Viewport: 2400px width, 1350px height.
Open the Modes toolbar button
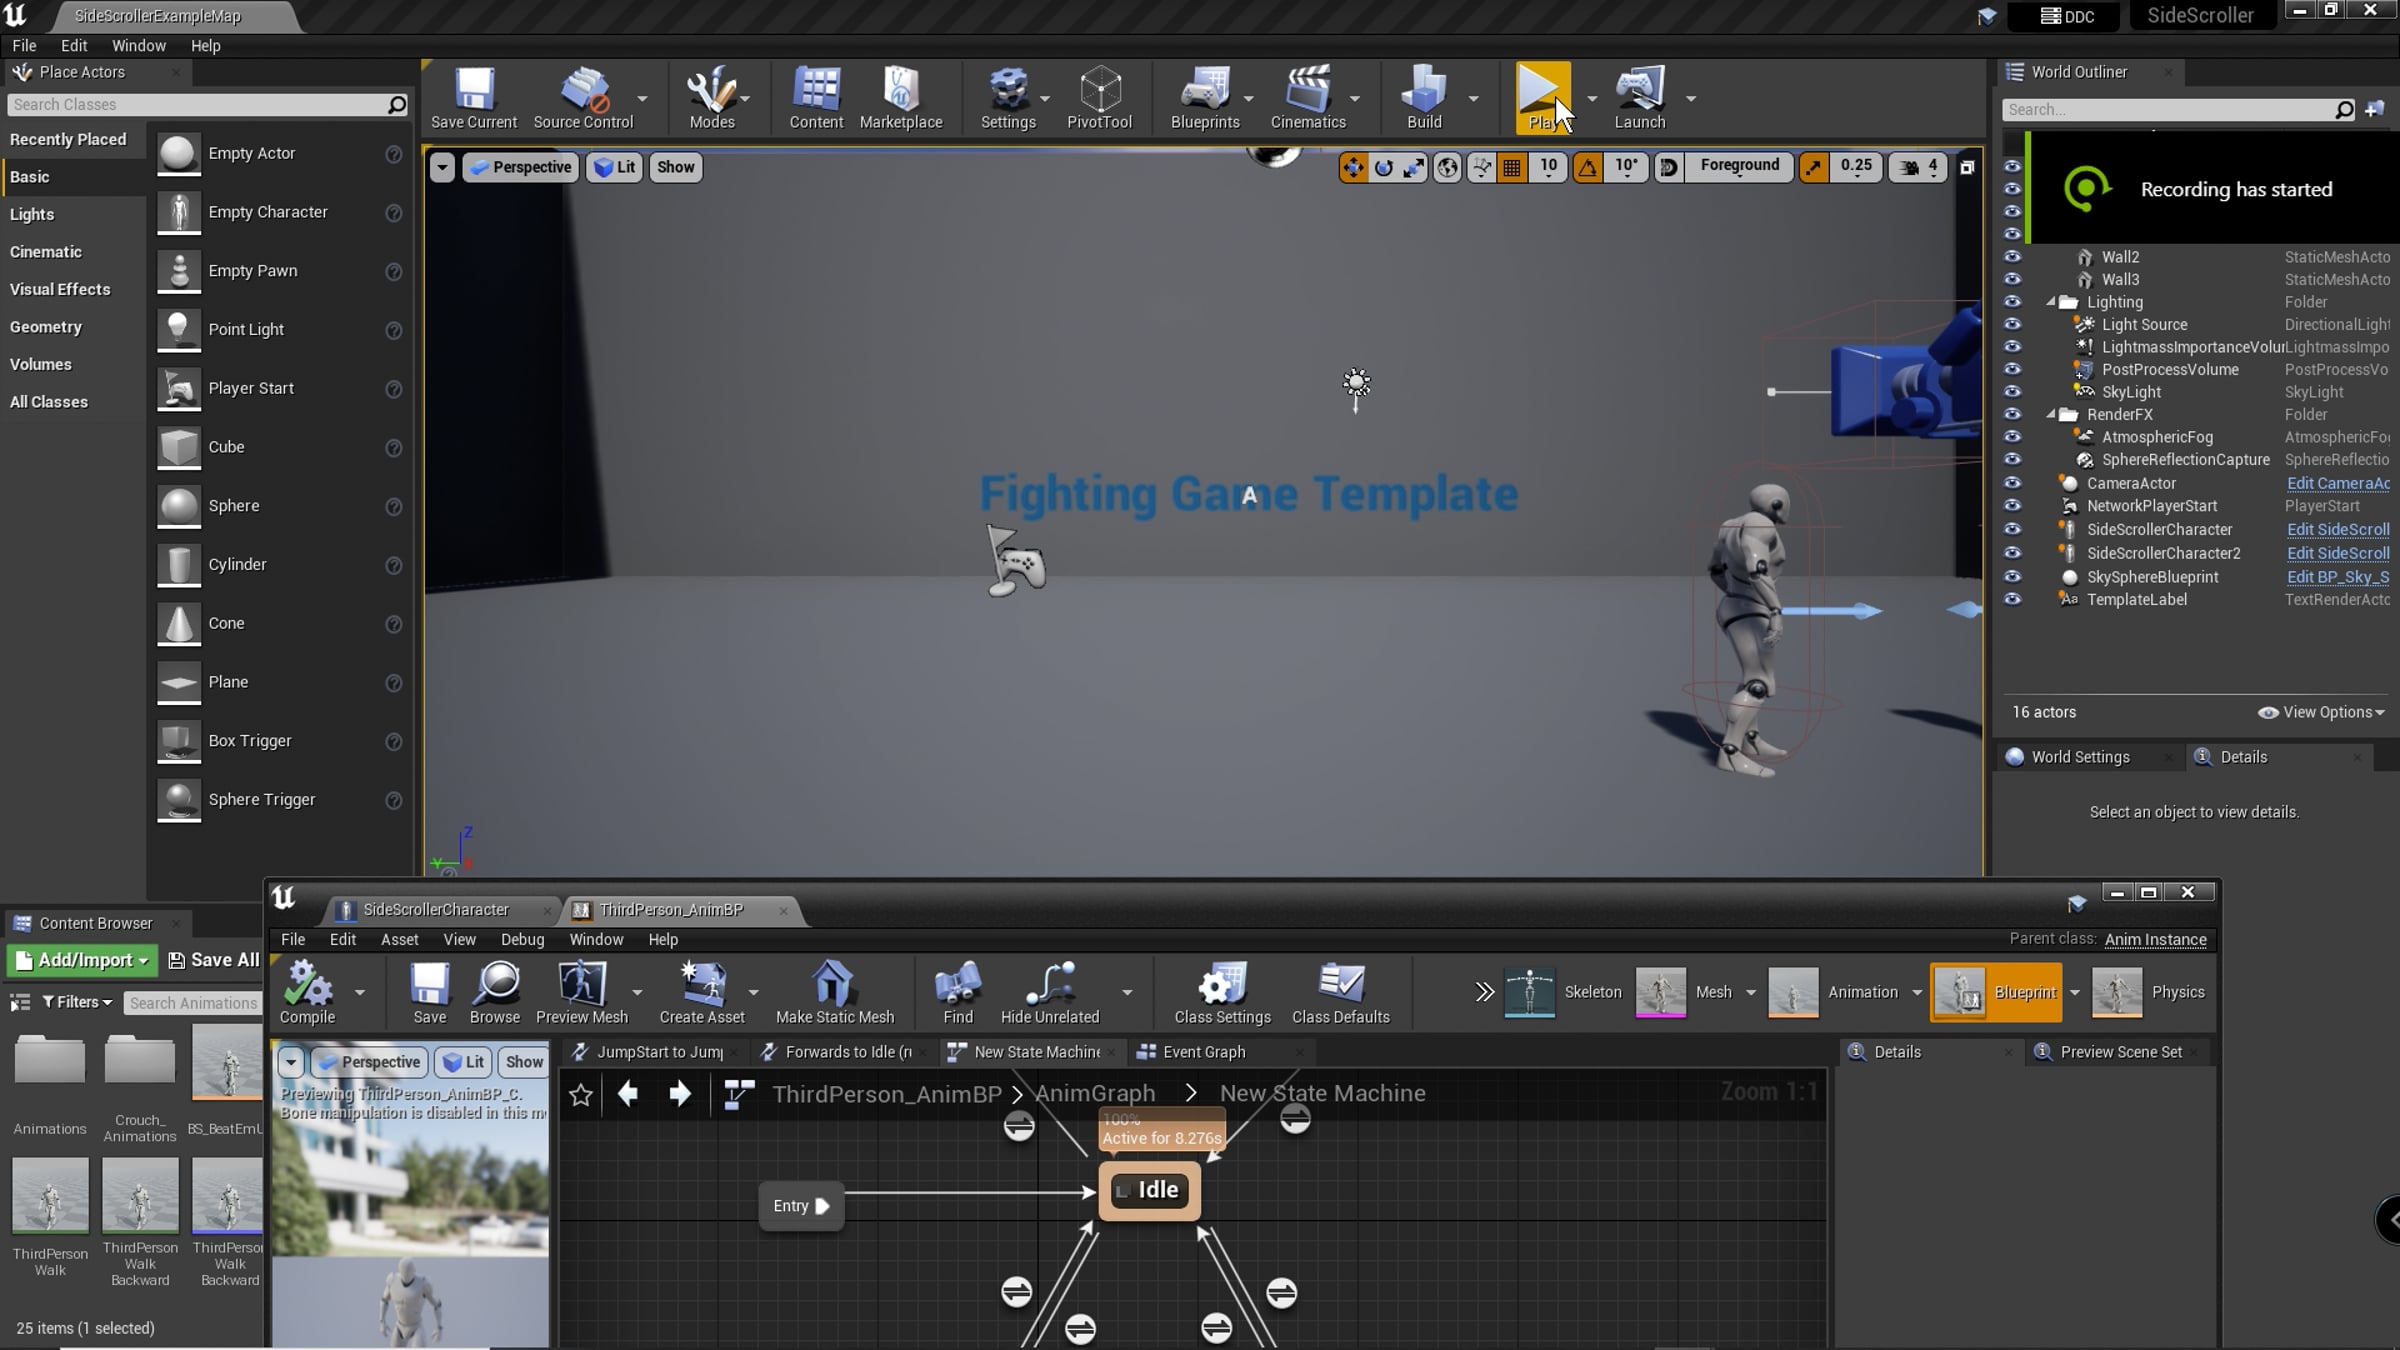click(712, 98)
